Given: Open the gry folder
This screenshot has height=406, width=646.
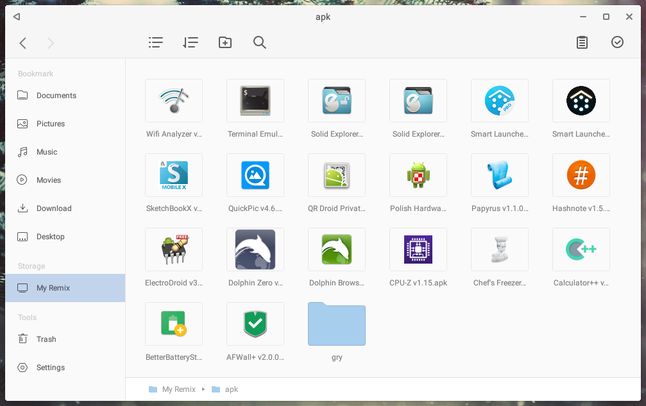Looking at the screenshot, I should [337, 324].
